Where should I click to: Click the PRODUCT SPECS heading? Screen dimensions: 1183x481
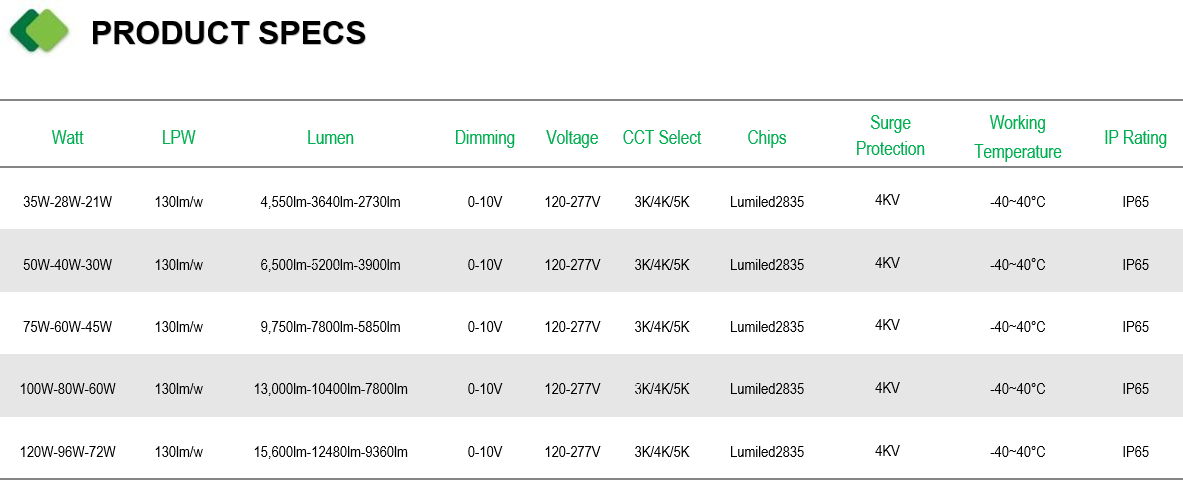point(228,32)
